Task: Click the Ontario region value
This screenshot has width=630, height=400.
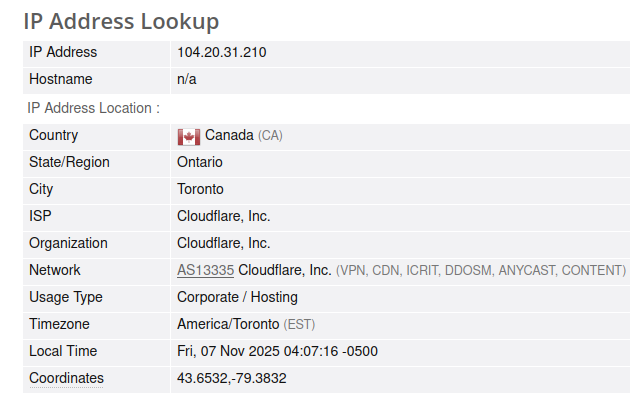Action: [x=200, y=162]
